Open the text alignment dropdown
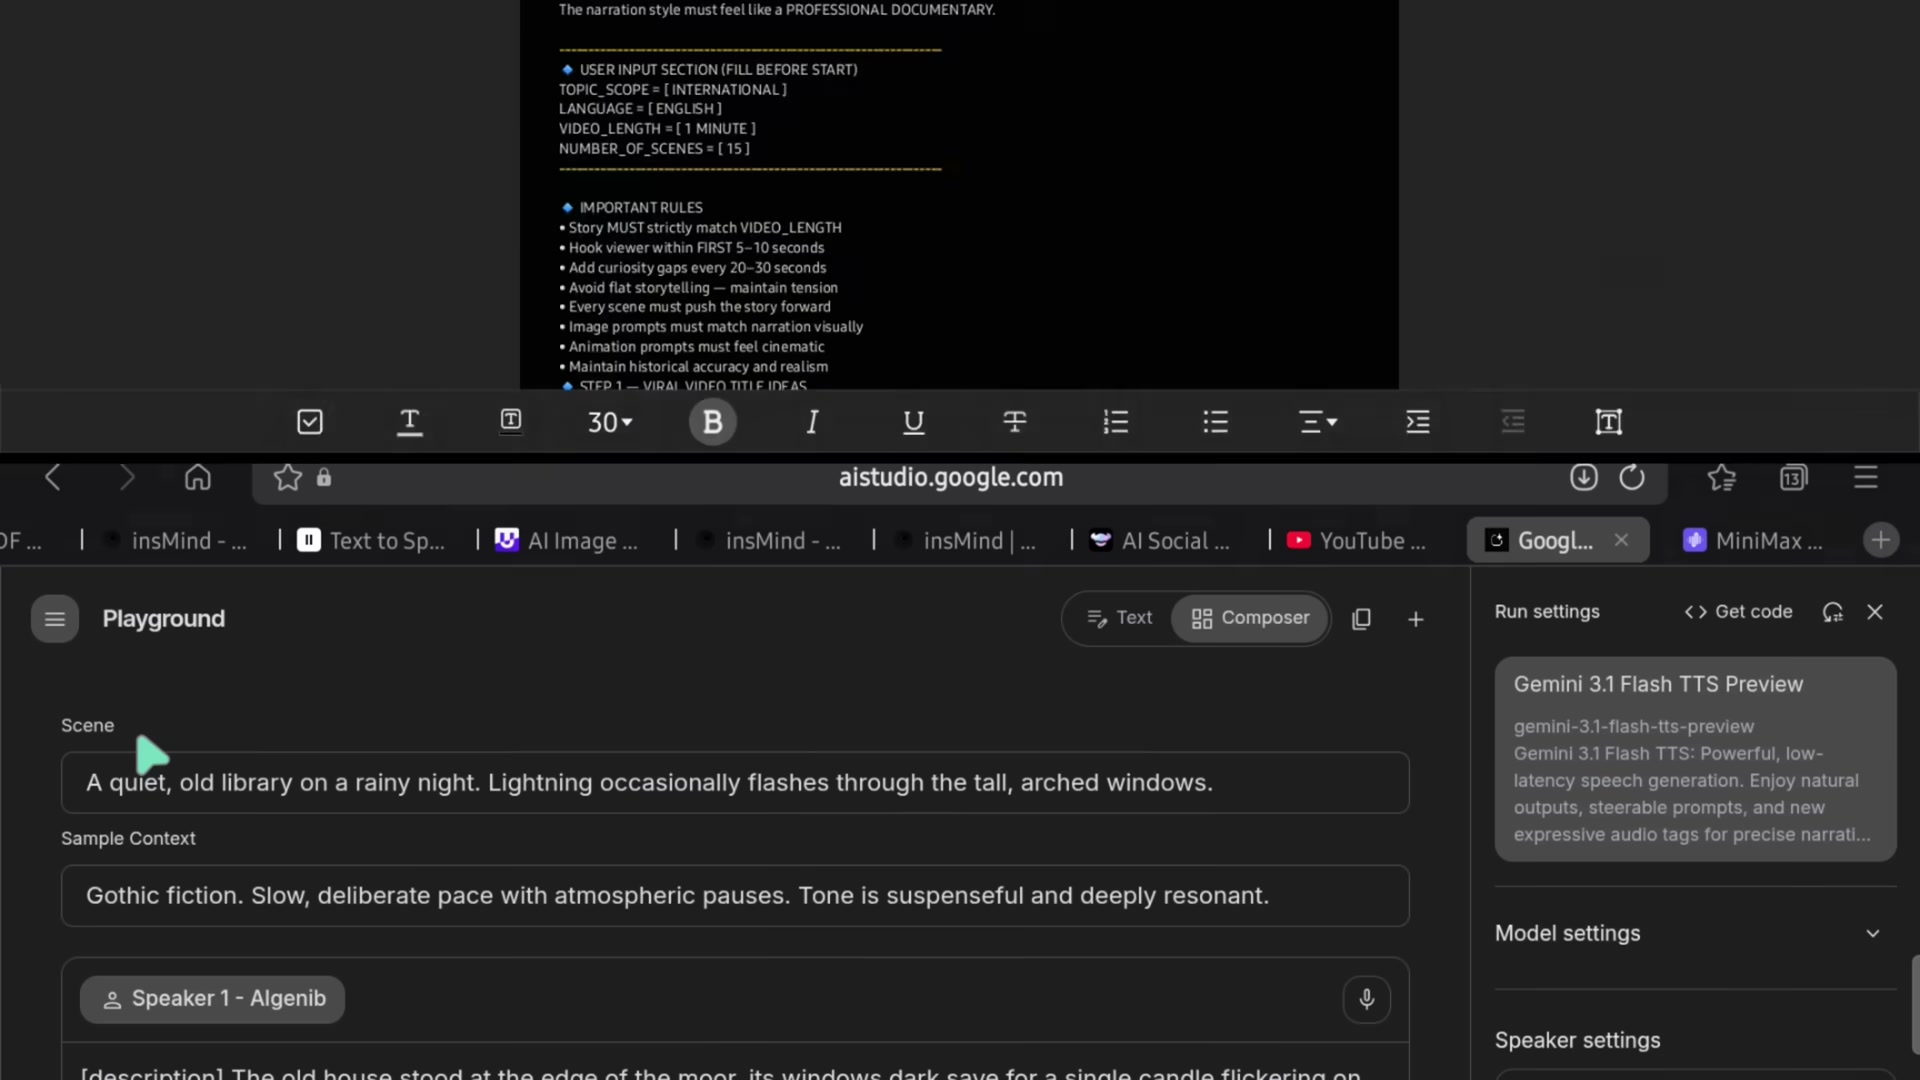Image resolution: width=1920 pixels, height=1080 pixels. point(1318,422)
